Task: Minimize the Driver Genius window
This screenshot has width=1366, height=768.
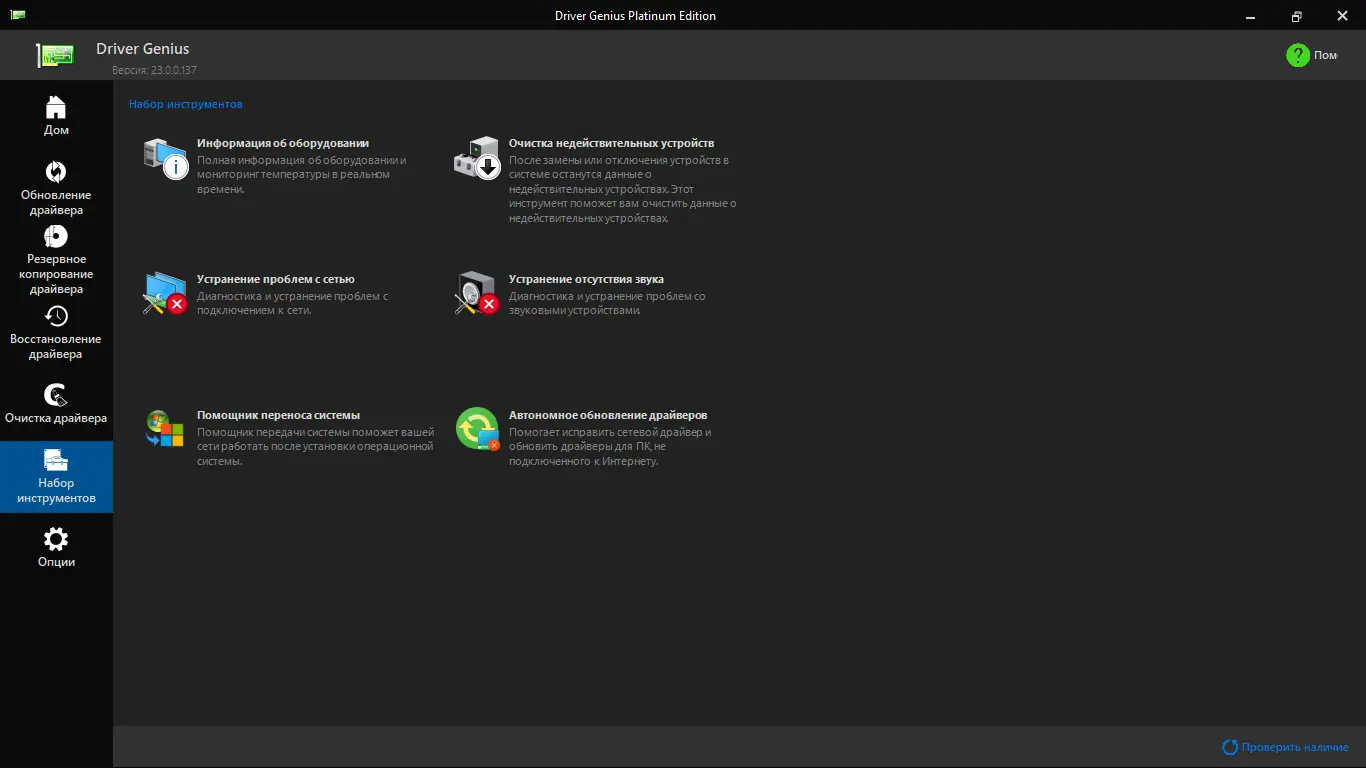Action: click(x=1250, y=15)
